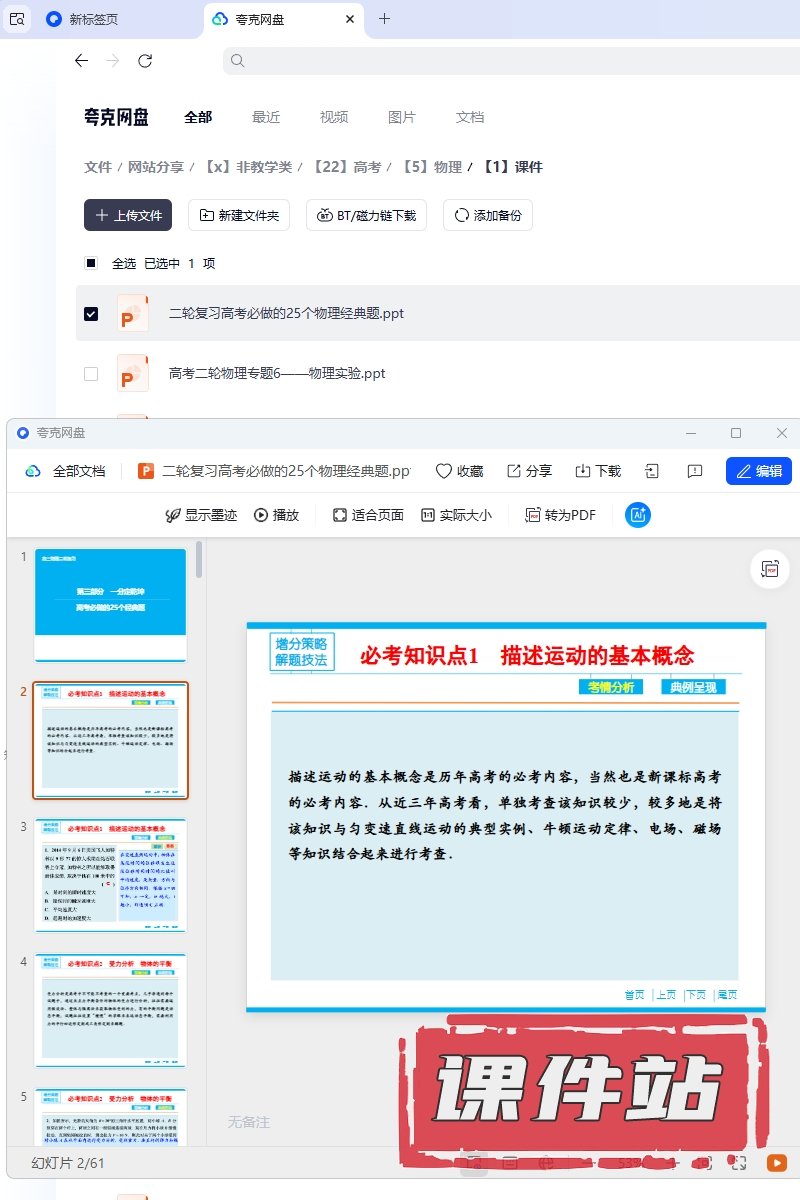Open the 文档 tab
Viewport: 800px width, 1200px height.
(x=470, y=117)
